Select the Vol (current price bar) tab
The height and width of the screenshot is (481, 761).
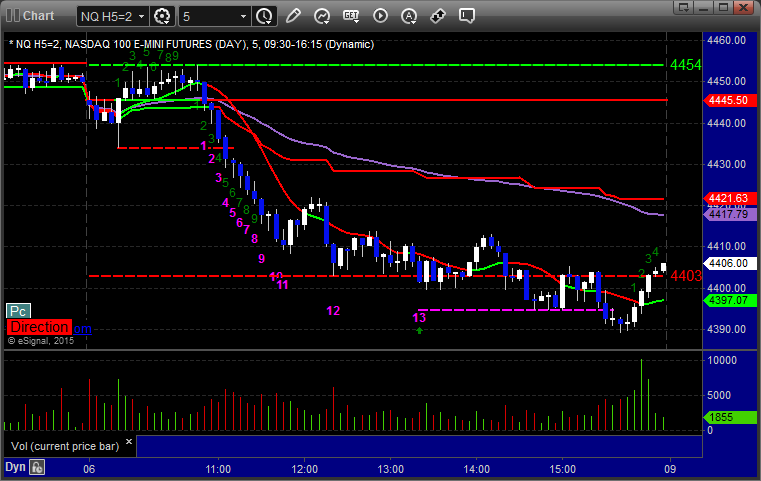pos(65,446)
